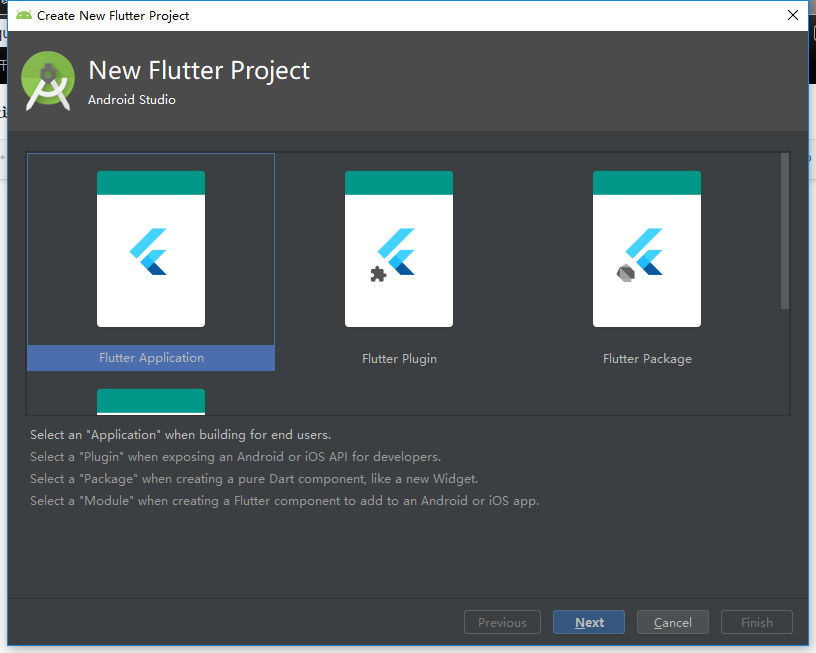Click the Flutter Plugin label
The width and height of the screenshot is (816, 653).
click(x=399, y=358)
